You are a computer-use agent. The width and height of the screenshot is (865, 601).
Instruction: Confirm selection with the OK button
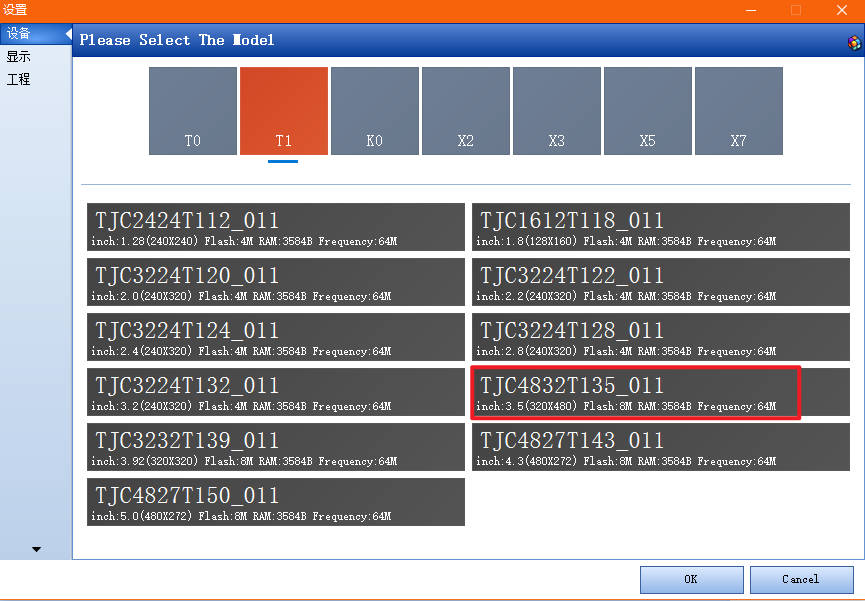(691, 579)
